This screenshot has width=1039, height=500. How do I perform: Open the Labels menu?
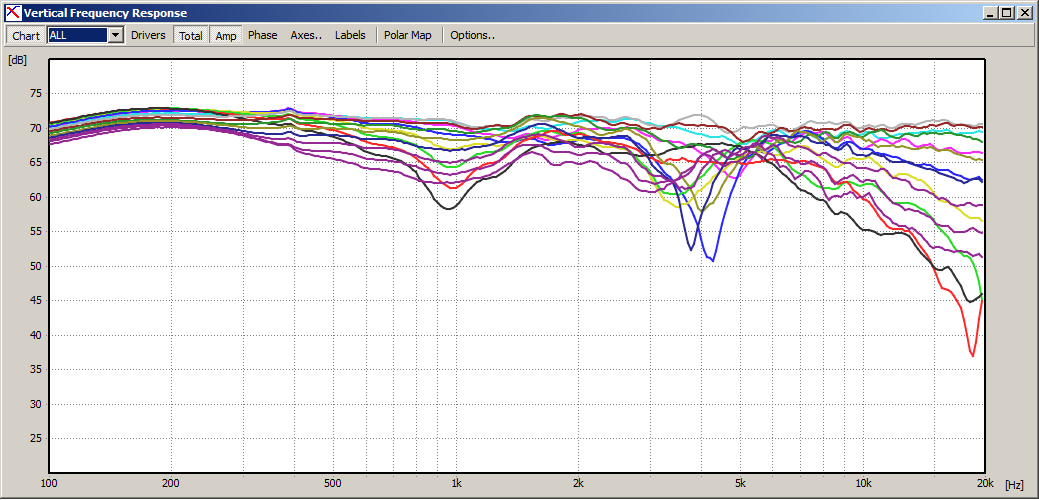tap(350, 35)
